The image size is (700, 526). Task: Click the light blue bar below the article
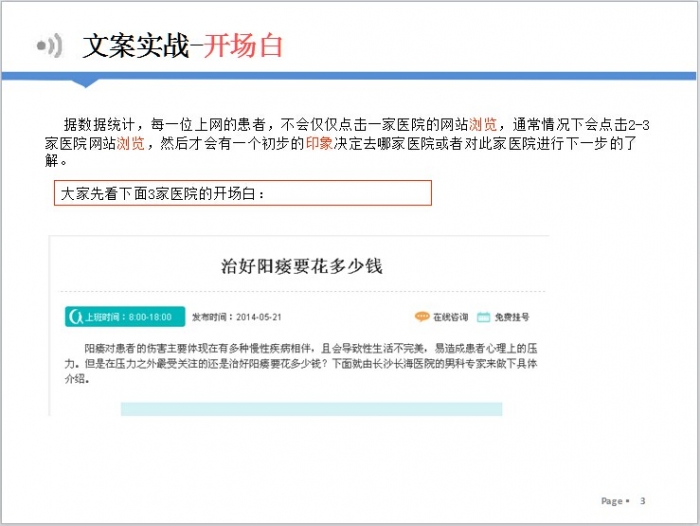click(311, 409)
